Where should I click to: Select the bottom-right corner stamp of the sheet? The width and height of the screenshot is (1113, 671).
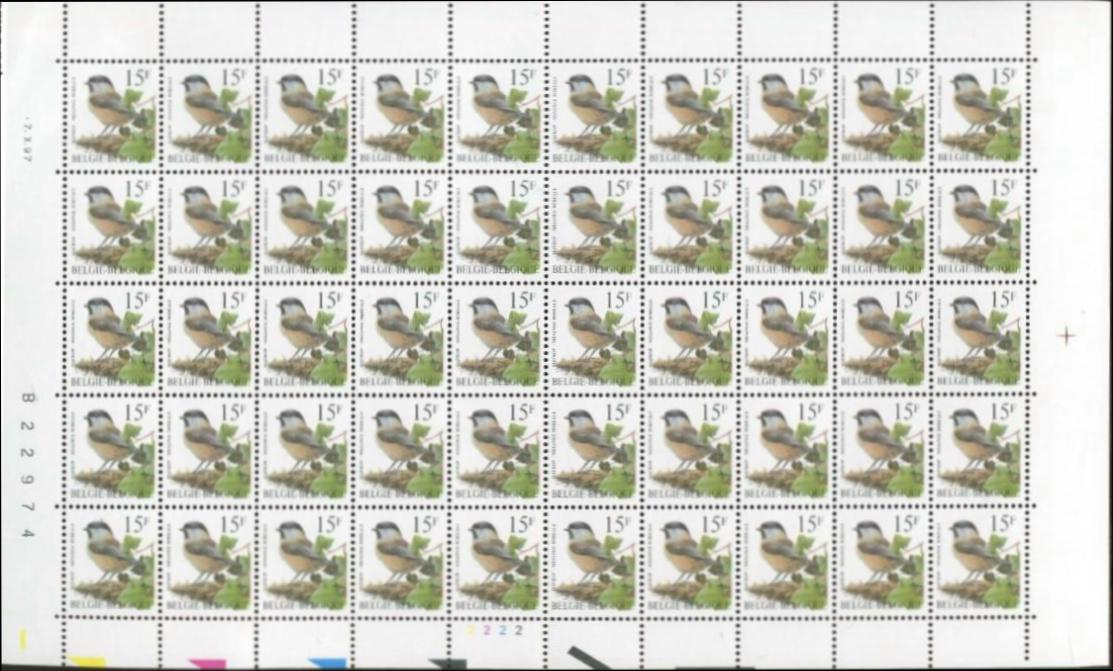click(x=982, y=562)
